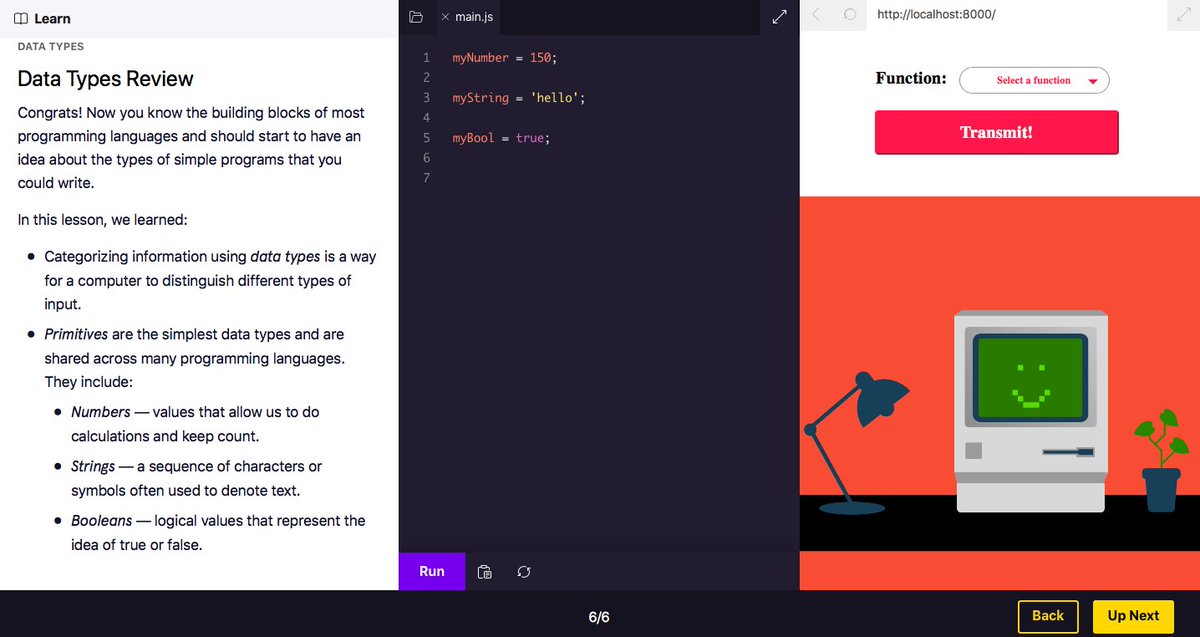The image size is (1200, 637).
Task: Go back using the Back button
Action: (1047, 616)
